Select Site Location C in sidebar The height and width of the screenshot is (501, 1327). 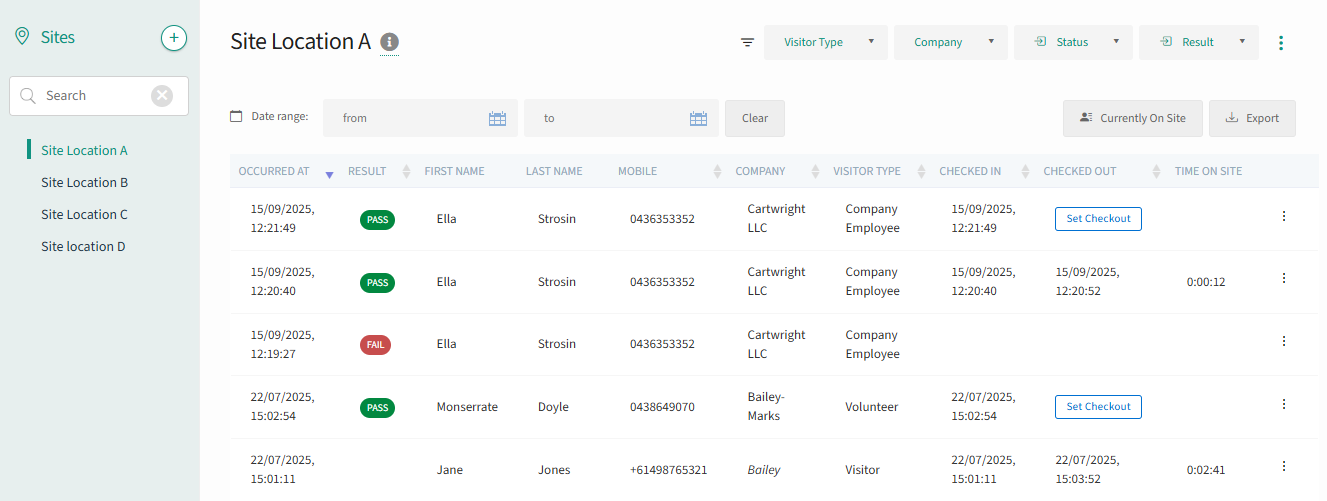tap(84, 215)
